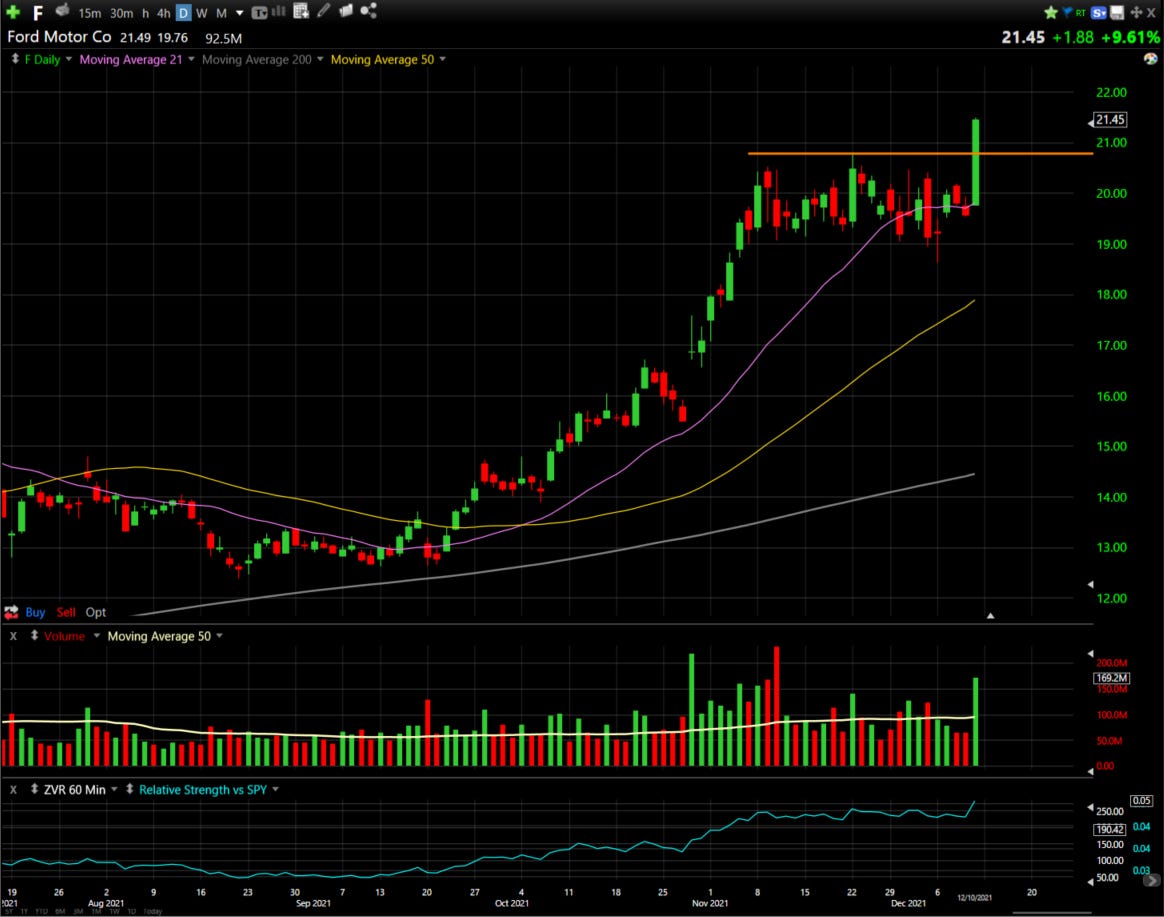Image resolution: width=1164 pixels, height=917 pixels.
Task: Click the F Daily plot label
Action: pos(42,59)
